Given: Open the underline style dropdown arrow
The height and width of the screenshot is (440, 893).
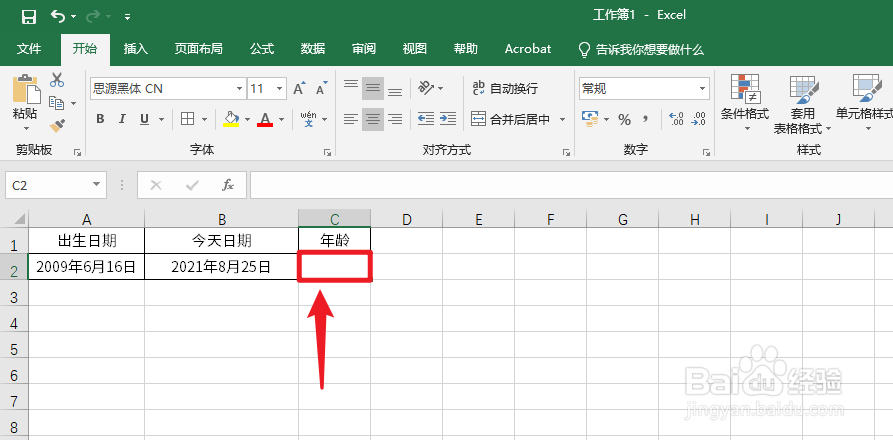Looking at the screenshot, I should (x=161, y=120).
